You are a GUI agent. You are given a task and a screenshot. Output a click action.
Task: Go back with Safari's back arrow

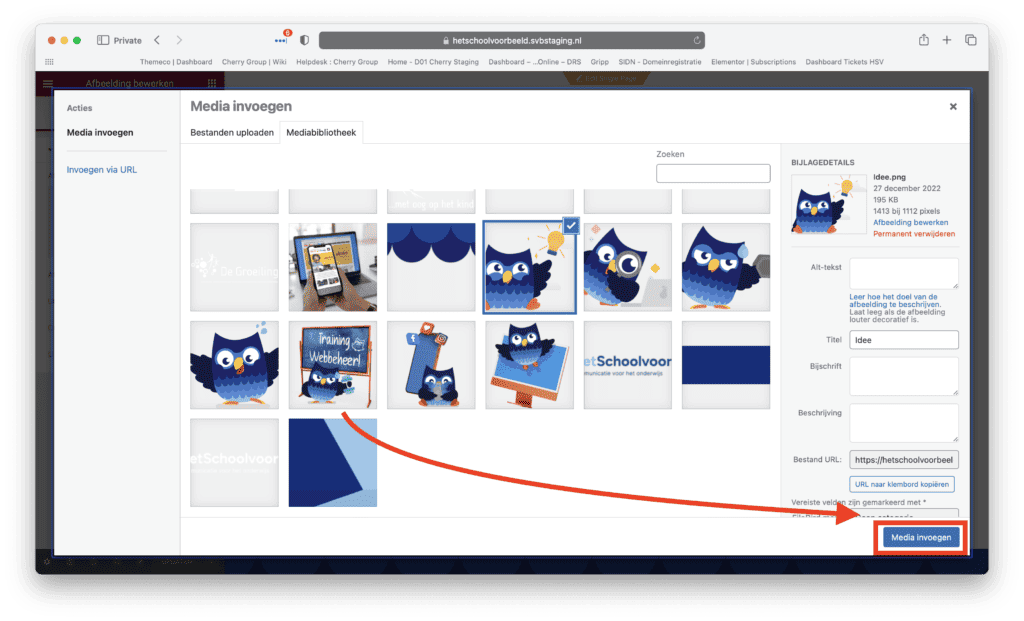click(157, 40)
